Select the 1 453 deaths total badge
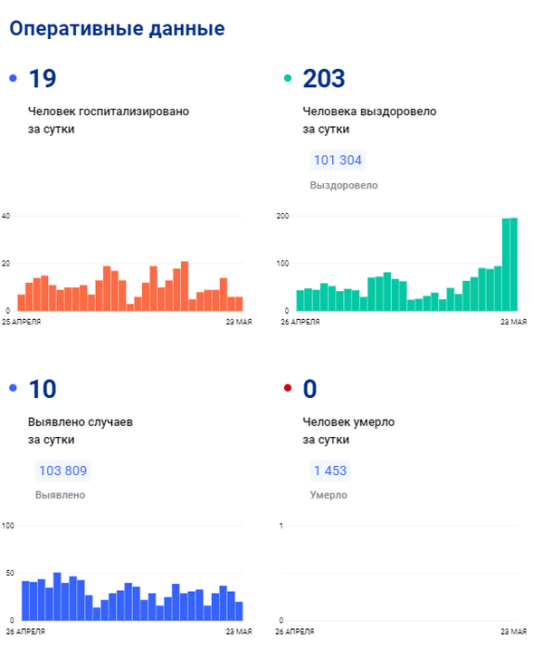This screenshot has height=650, width=543. pos(330,471)
